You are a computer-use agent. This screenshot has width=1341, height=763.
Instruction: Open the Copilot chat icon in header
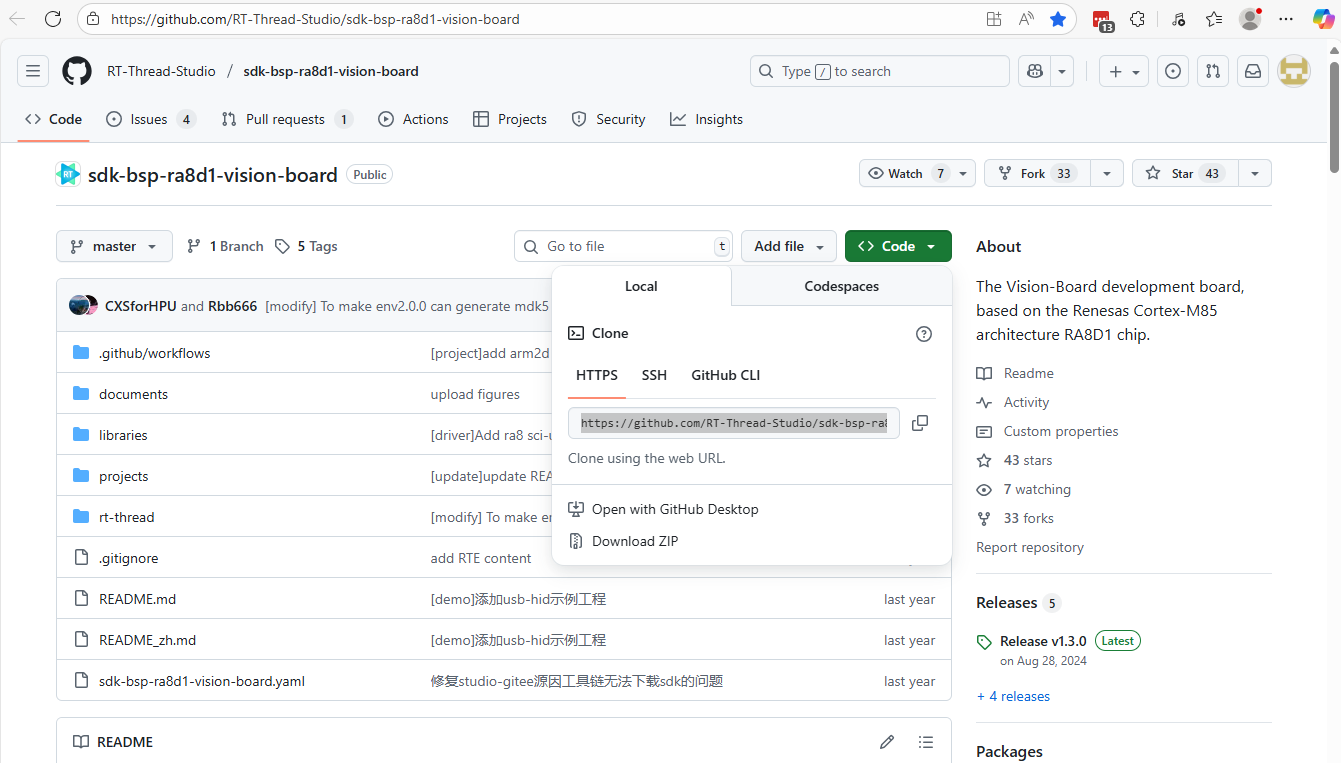tap(1035, 71)
